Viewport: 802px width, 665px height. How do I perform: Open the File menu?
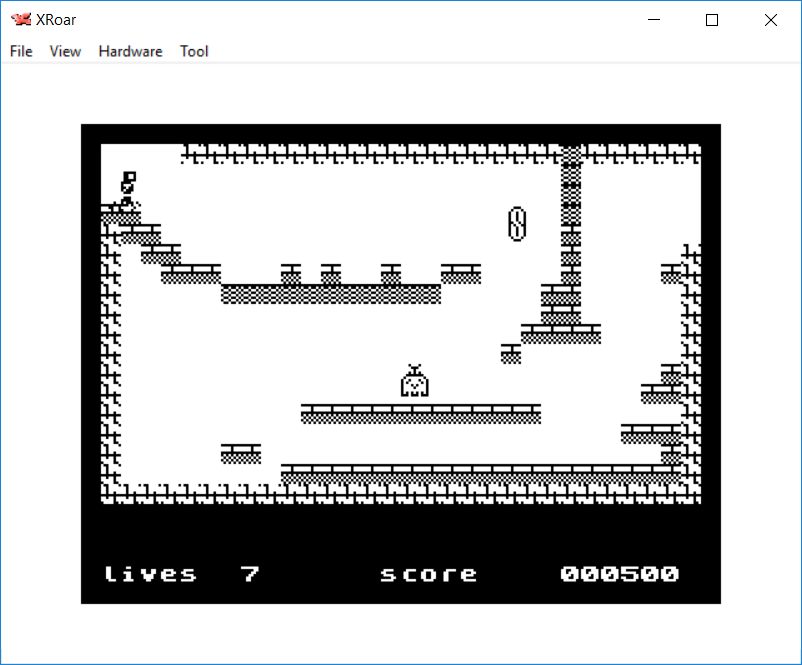coord(21,51)
